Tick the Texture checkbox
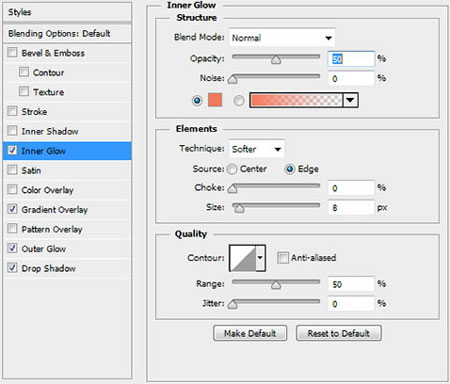The image size is (450, 384). 24,91
